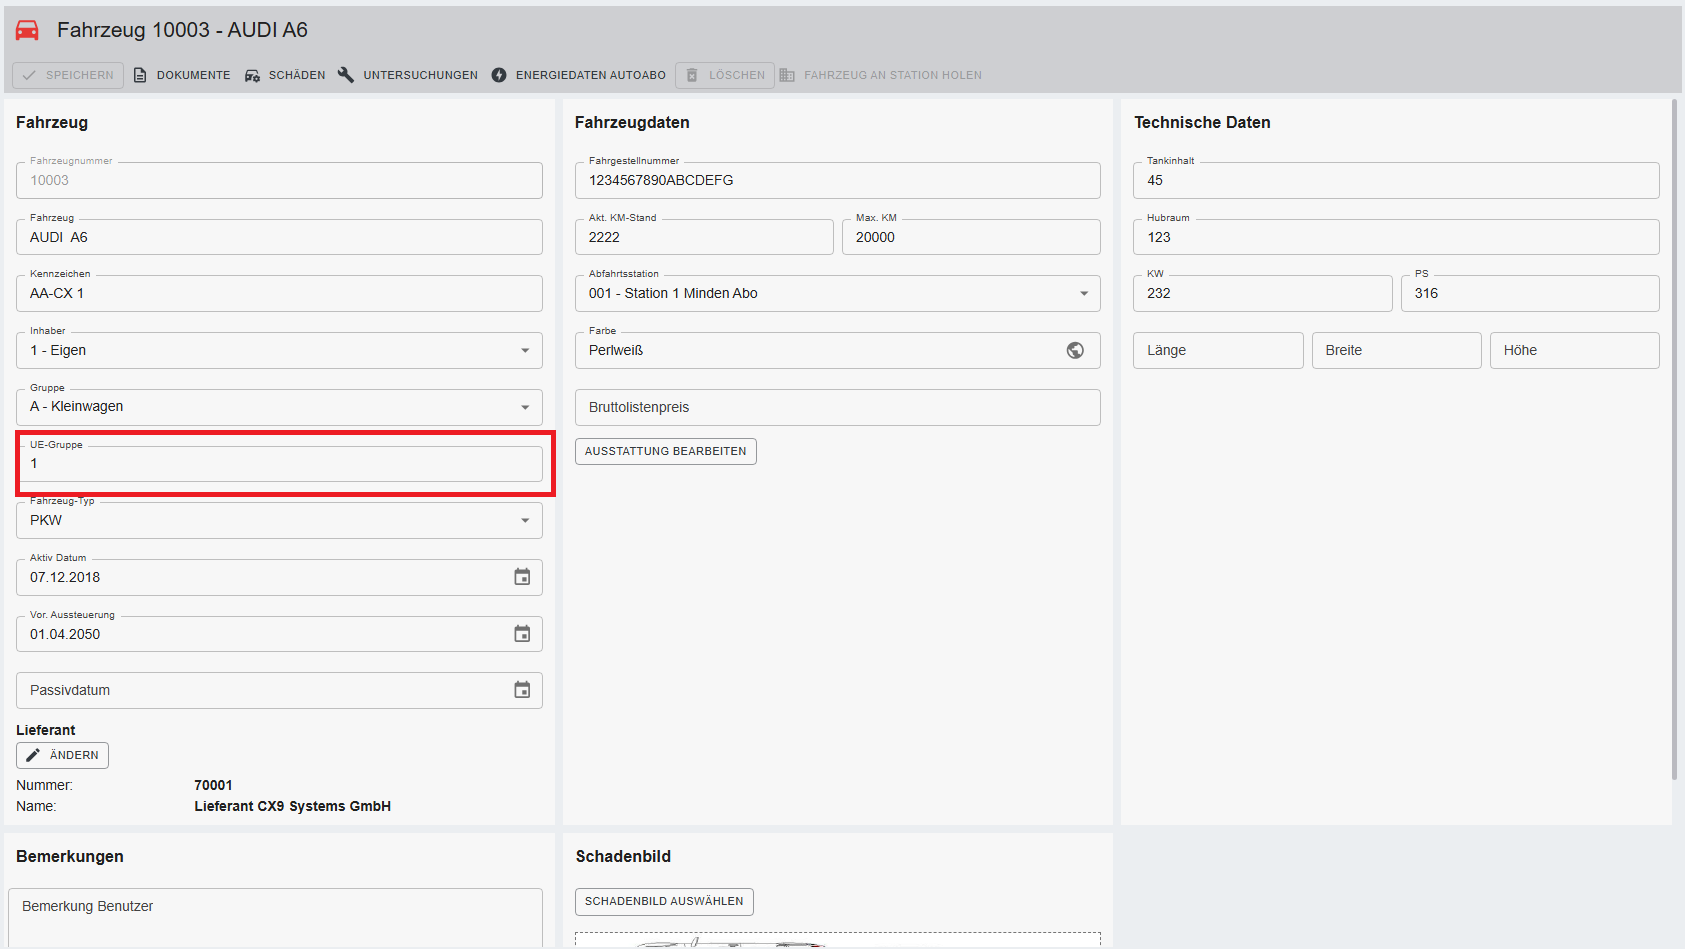Expand the Inhaber dropdown
The image size is (1685, 949).
[525, 351]
